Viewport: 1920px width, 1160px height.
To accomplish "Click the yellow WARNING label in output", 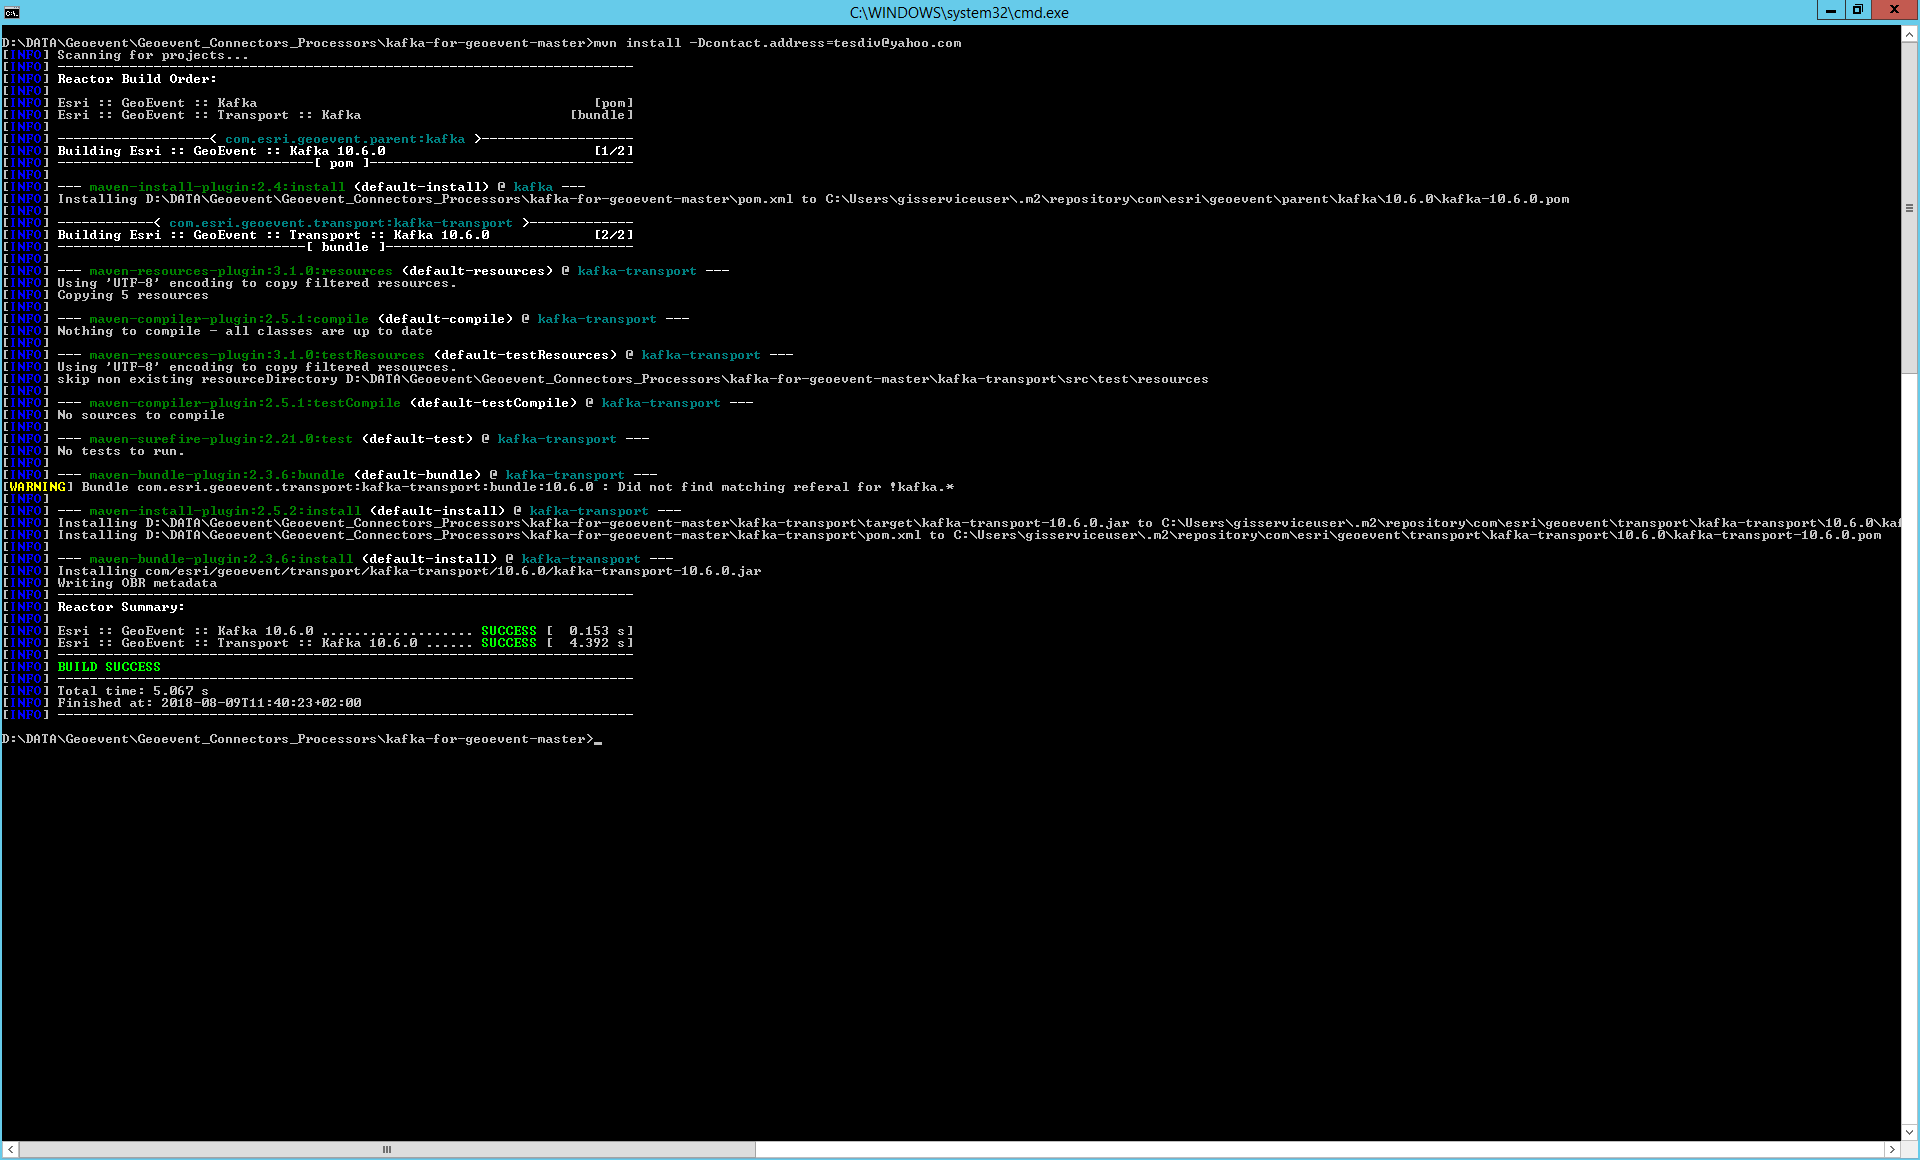I will pyautogui.click(x=37, y=487).
